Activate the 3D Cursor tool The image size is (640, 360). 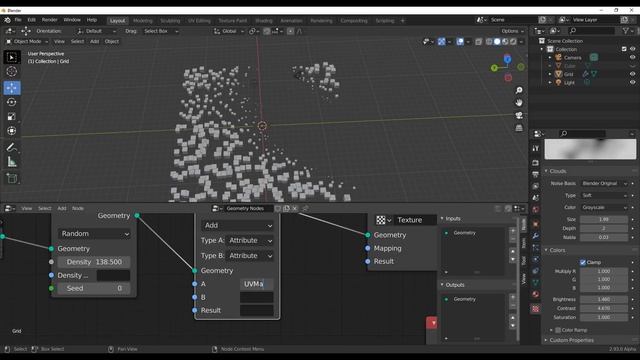click(x=12, y=71)
